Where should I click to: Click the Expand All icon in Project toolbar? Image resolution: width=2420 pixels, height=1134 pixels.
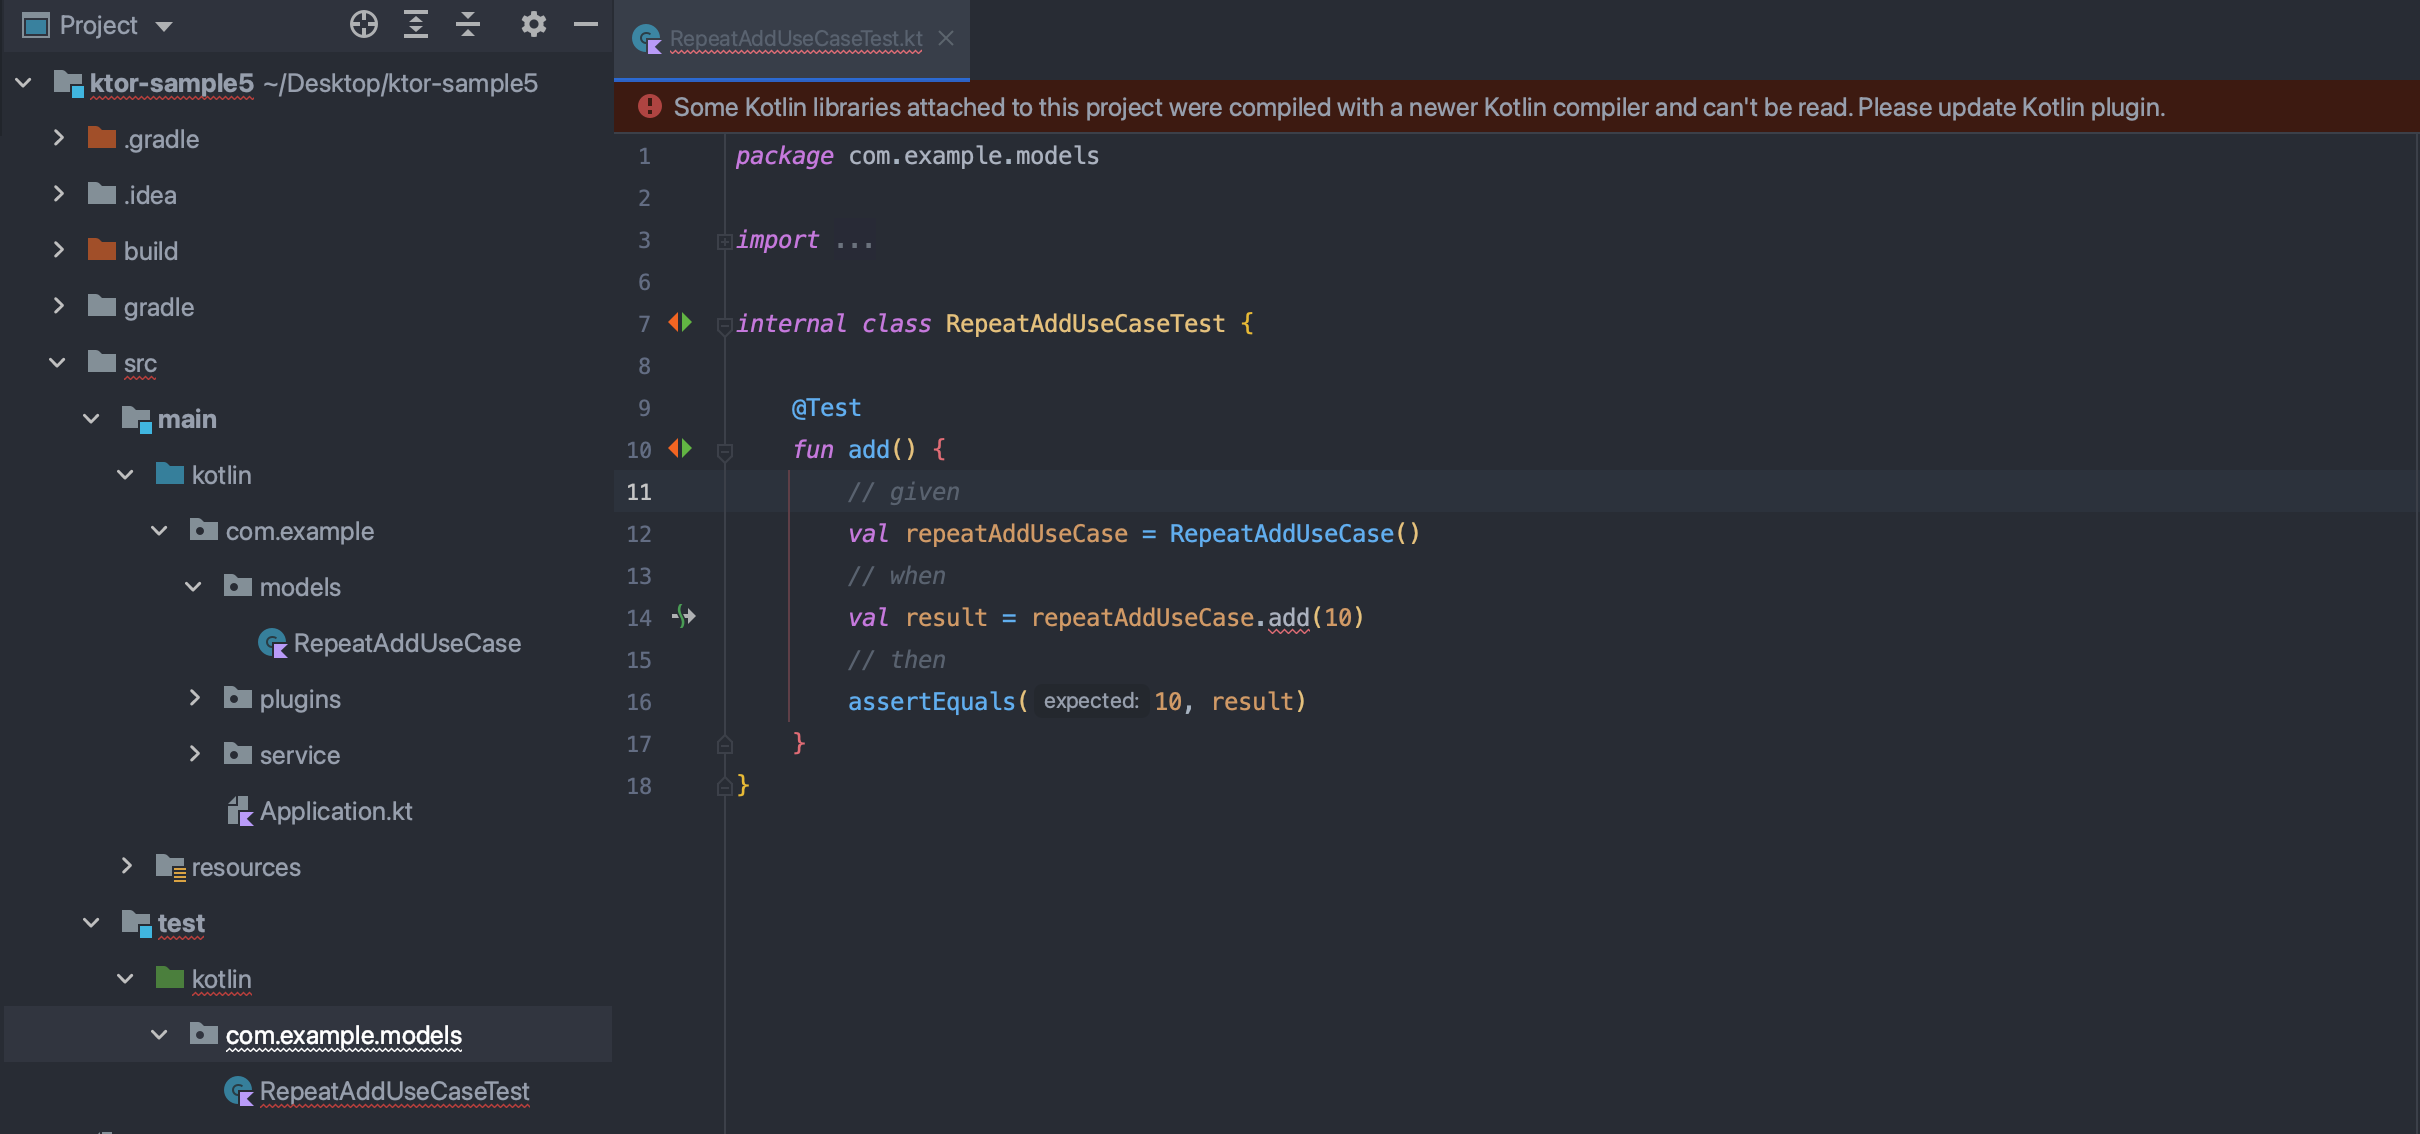coord(416,25)
